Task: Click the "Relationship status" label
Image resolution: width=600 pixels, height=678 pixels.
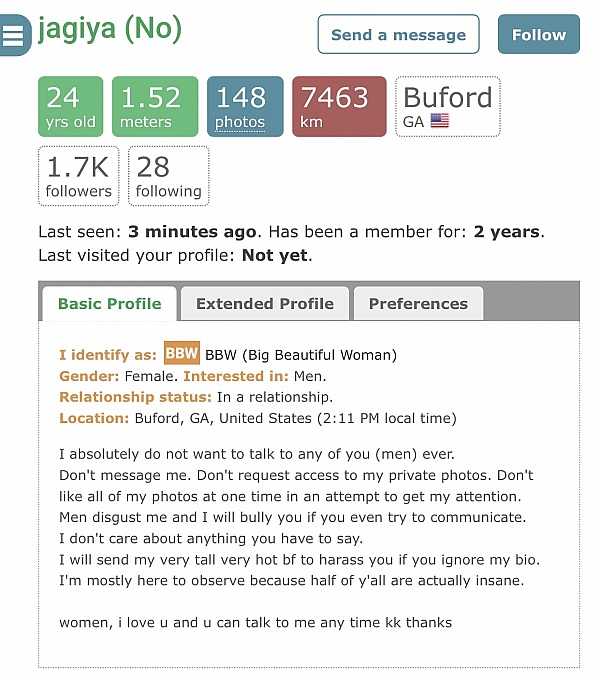Action: (x=135, y=397)
